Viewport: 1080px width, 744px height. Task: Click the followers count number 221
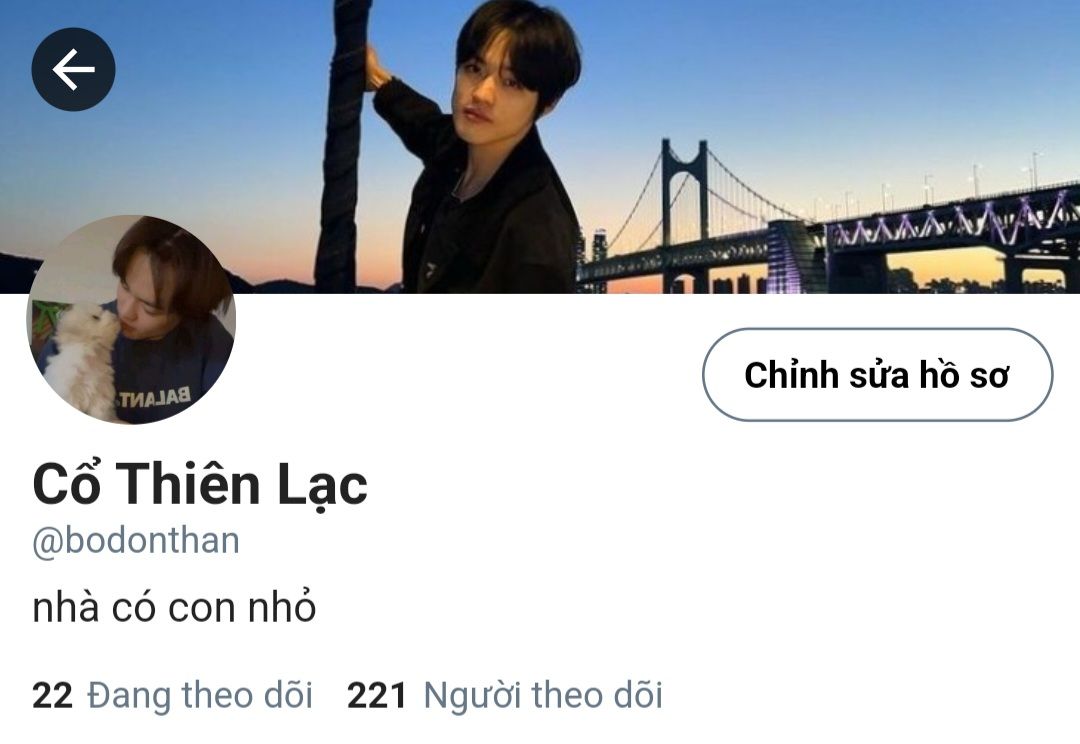click(377, 695)
